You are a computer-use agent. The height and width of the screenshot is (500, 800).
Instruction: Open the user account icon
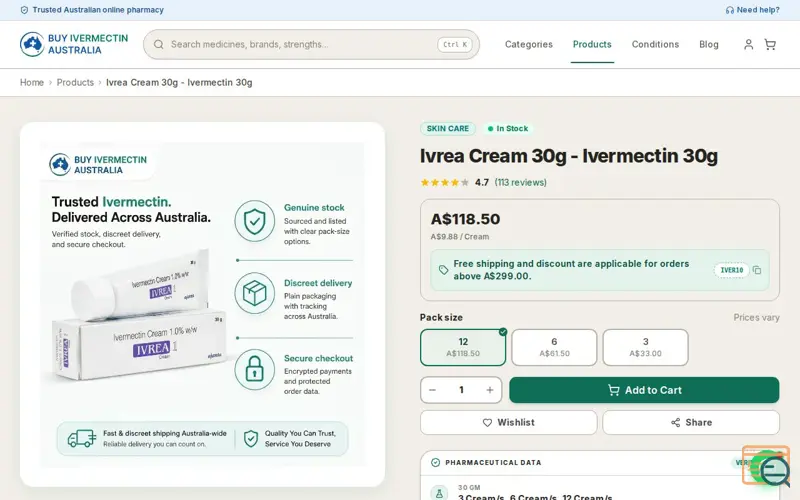click(x=748, y=44)
